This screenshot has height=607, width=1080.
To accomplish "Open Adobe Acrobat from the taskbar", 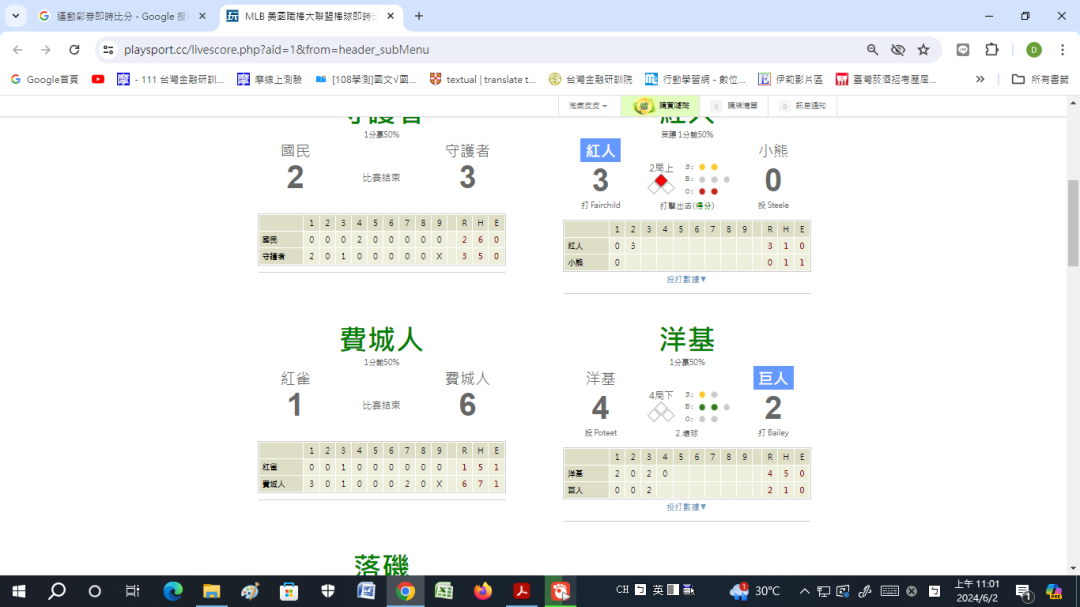I will pyautogui.click(x=521, y=591).
